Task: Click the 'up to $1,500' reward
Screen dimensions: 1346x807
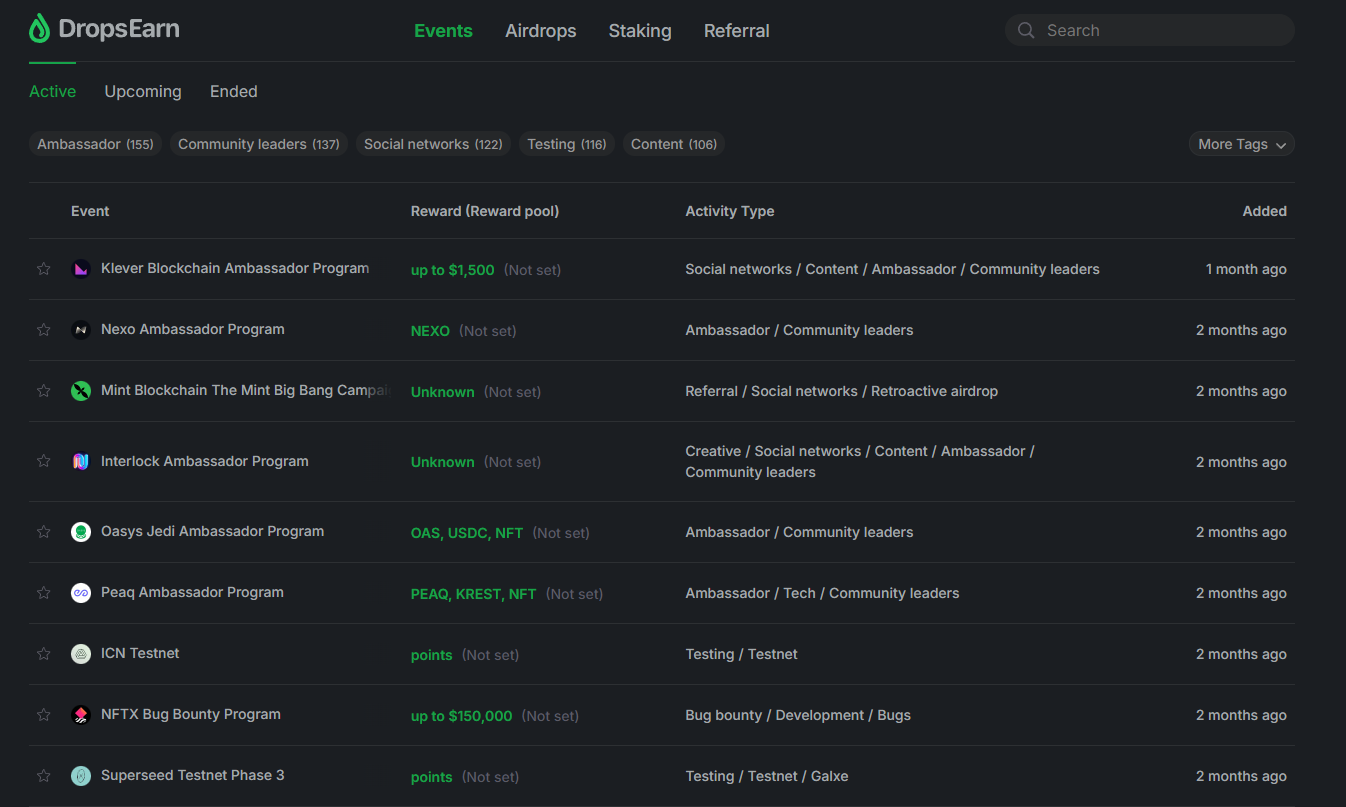Action: (x=453, y=270)
